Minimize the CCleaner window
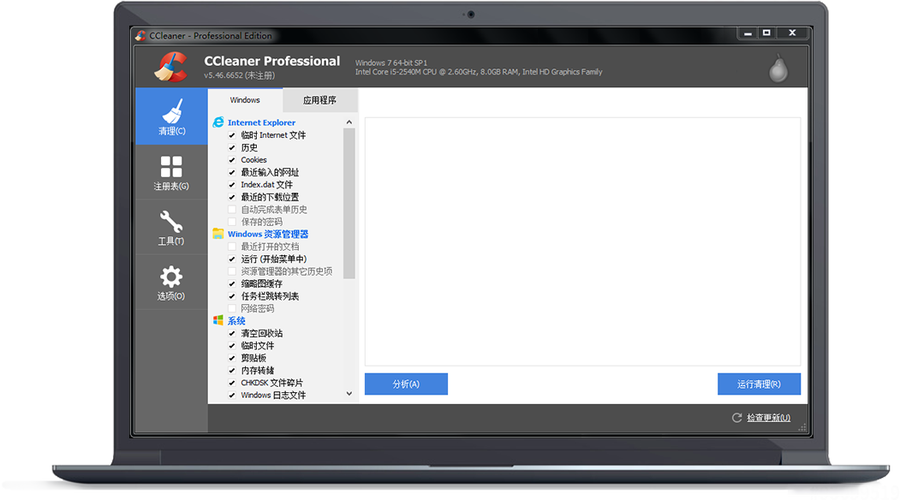The image size is (900, 500). pos(747,33)
